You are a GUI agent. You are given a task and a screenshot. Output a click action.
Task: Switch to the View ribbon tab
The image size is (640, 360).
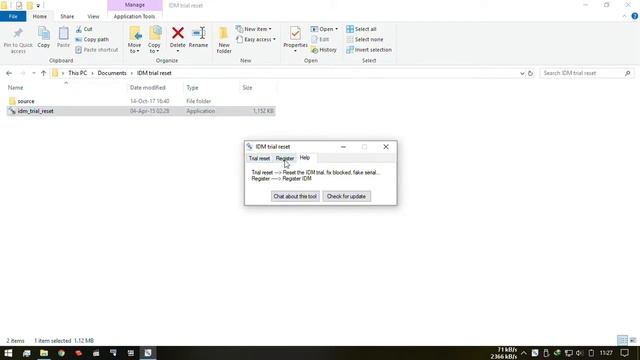tap(93, 16)
